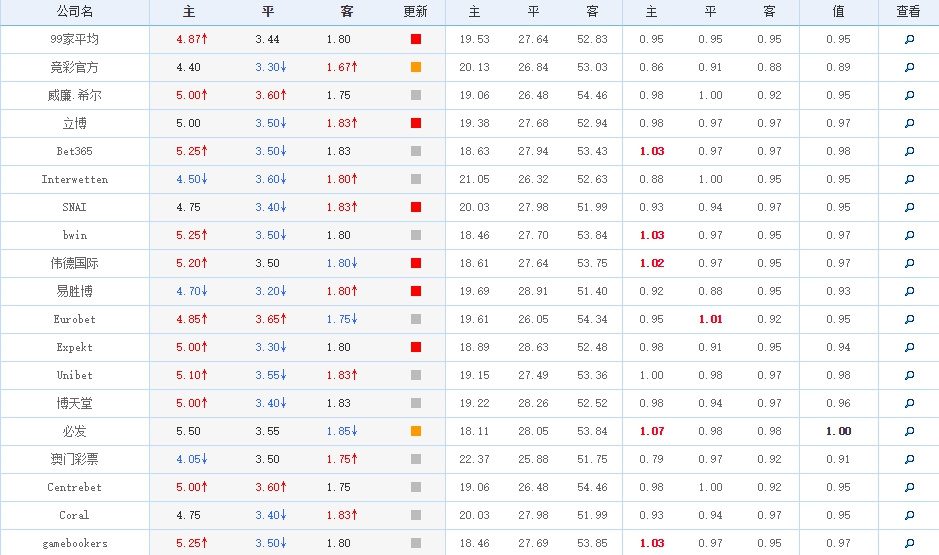939x555 pixels.
Task: Open the 威廉.希尔 company name
Action: [x=74, y=95]
